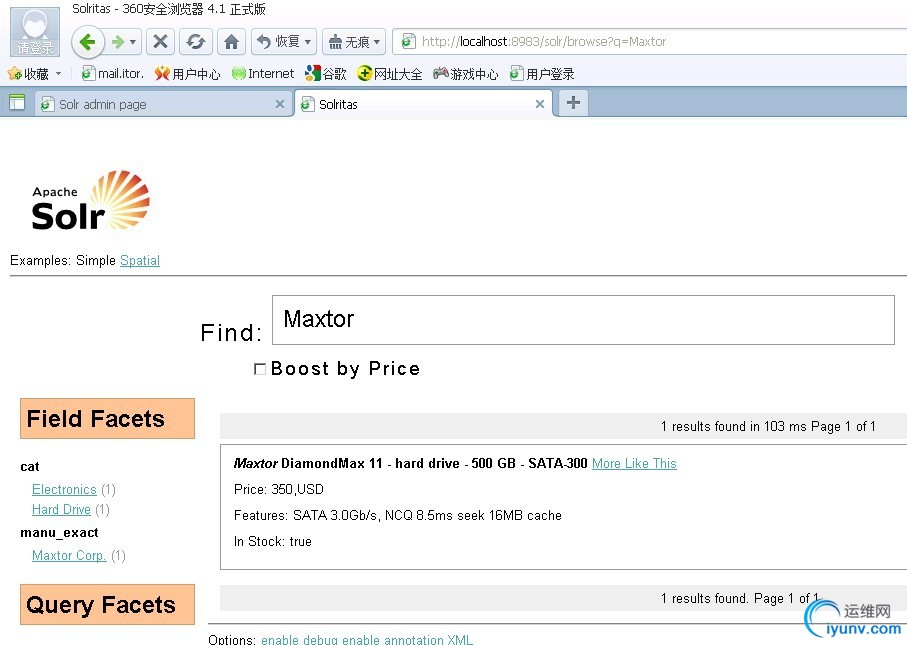Close the Solritas tab
Screen dimensions: 907x645
[540, 104]
